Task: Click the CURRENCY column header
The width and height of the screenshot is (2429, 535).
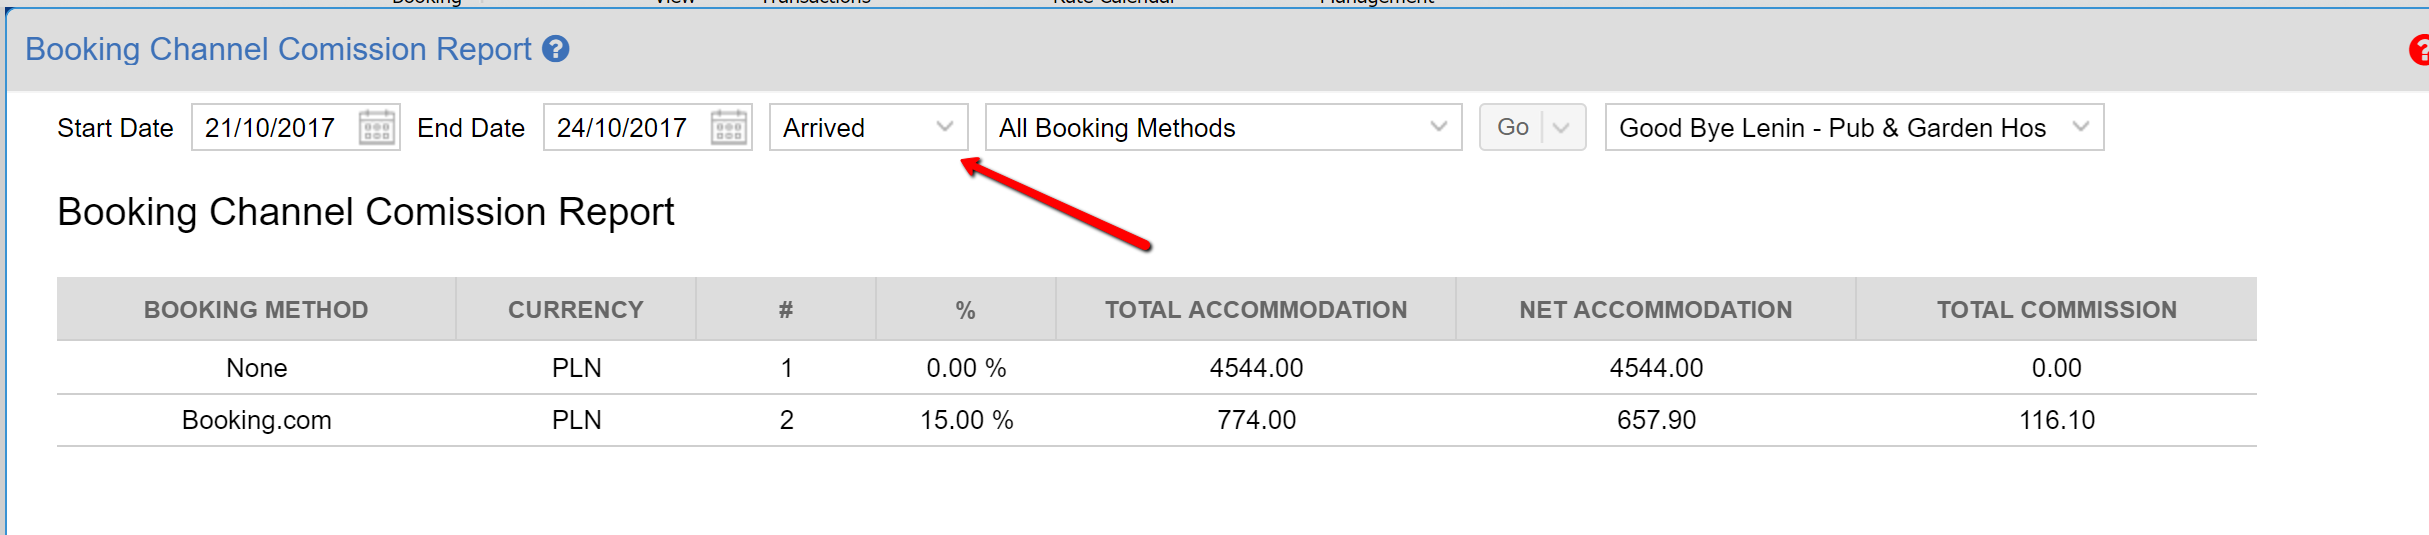Action: [x=575, y=310]
